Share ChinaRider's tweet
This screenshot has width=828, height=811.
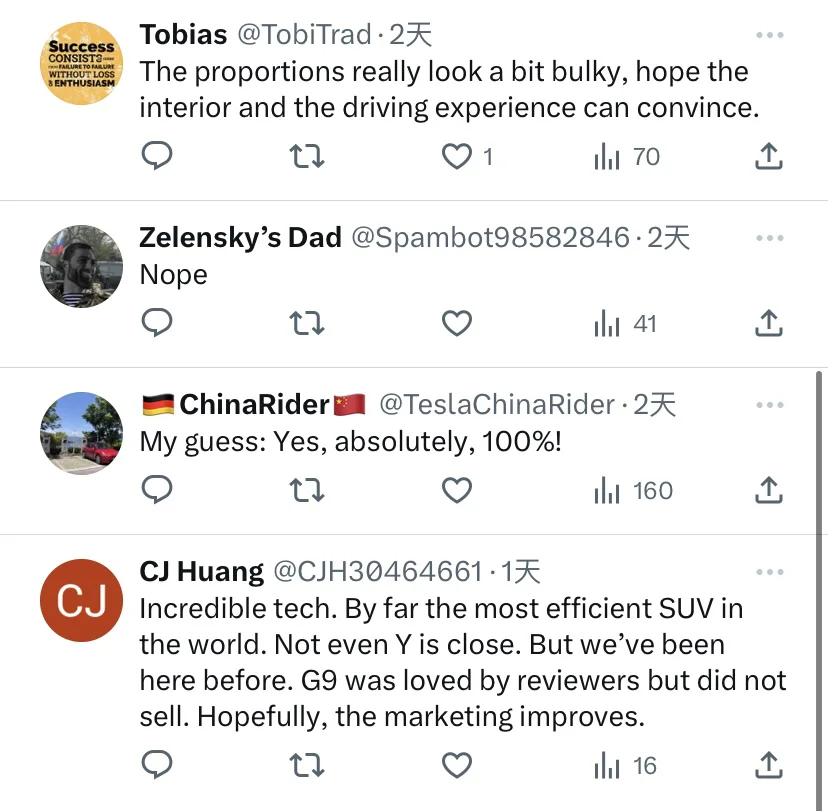point(767,491)
